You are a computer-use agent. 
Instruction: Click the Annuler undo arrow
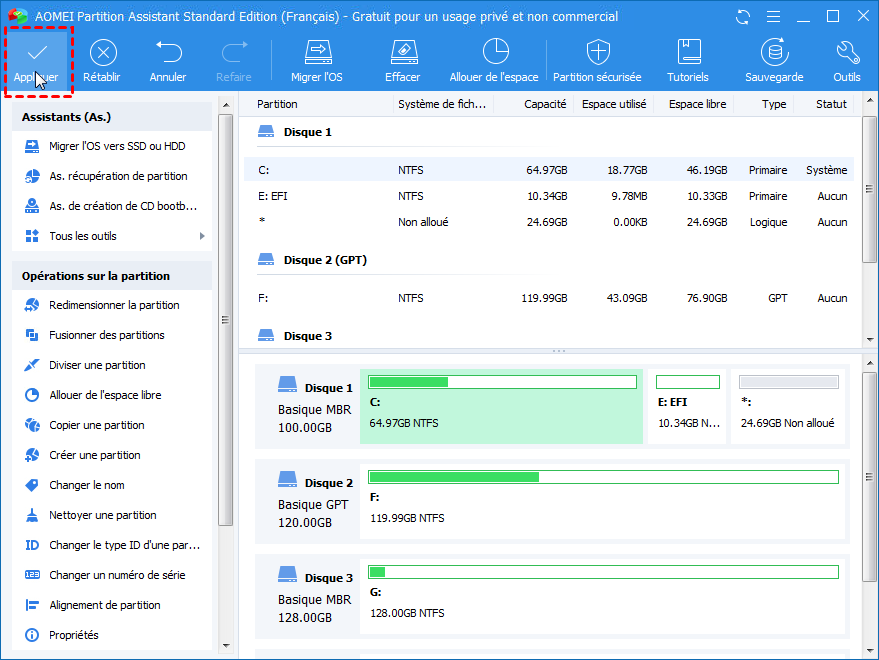pyautogui.click(x=168, y=53)
